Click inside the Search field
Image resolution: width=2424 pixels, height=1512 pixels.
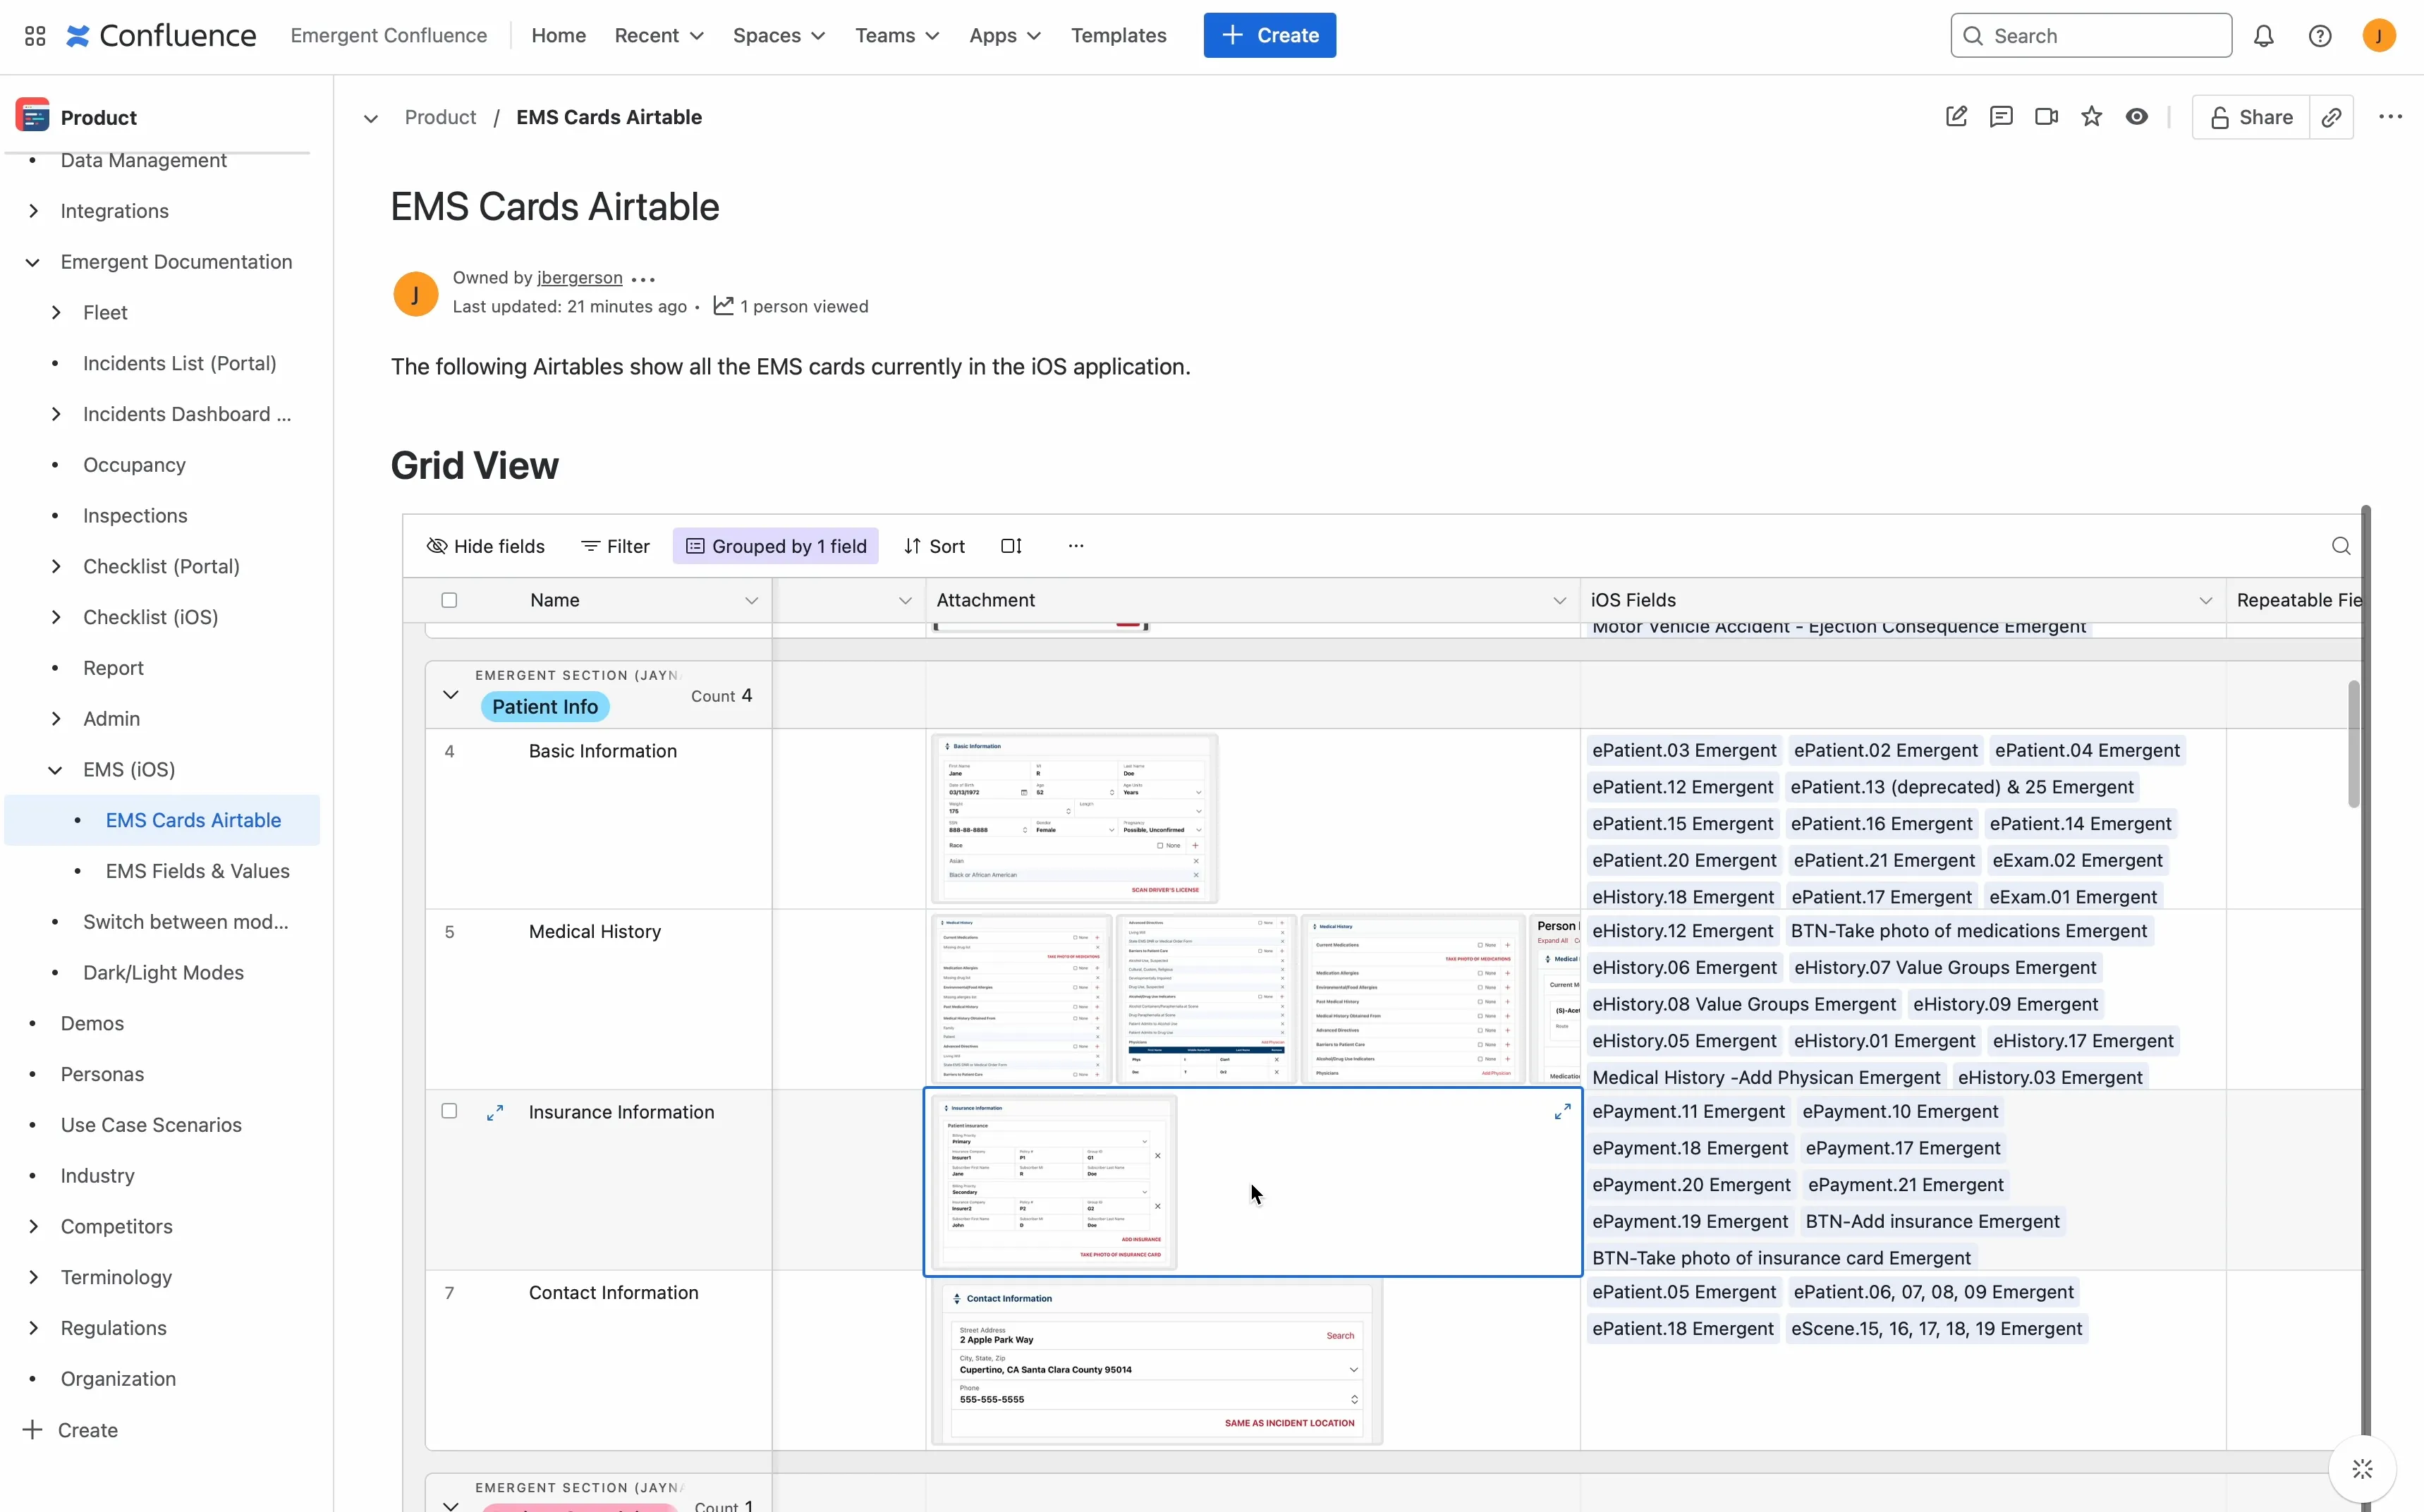[2090, 35]
